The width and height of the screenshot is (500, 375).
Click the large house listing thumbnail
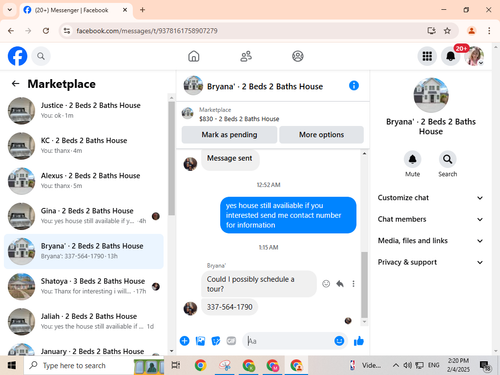(431, 95)
